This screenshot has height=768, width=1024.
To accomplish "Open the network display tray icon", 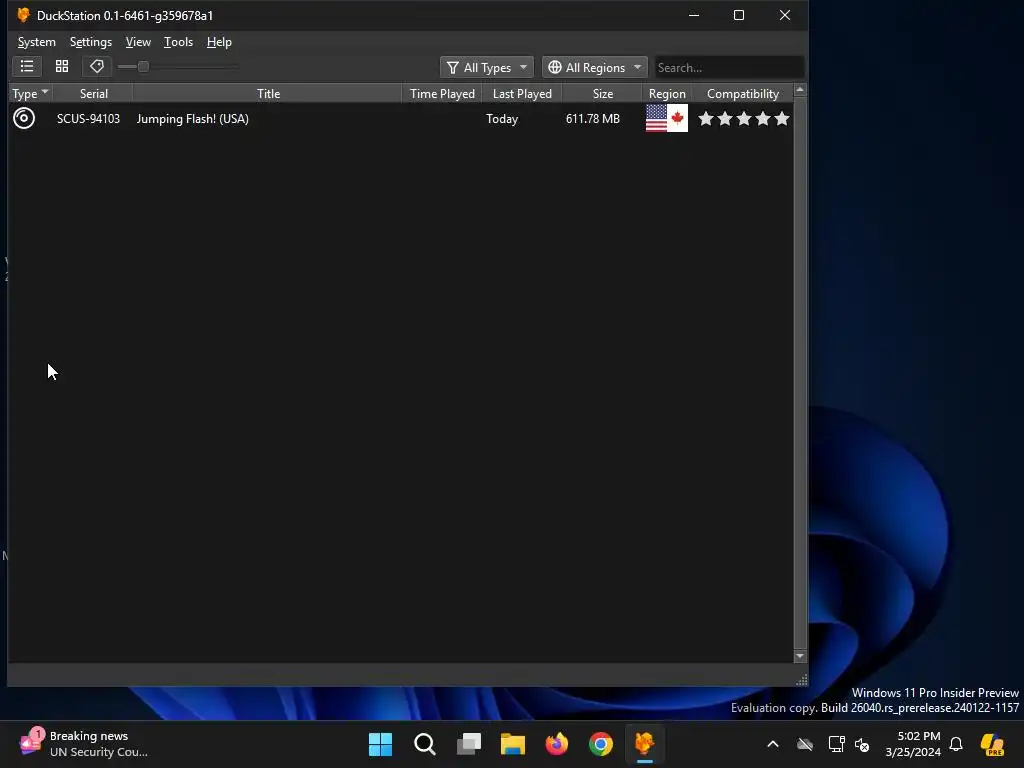I will coord(837,744).
